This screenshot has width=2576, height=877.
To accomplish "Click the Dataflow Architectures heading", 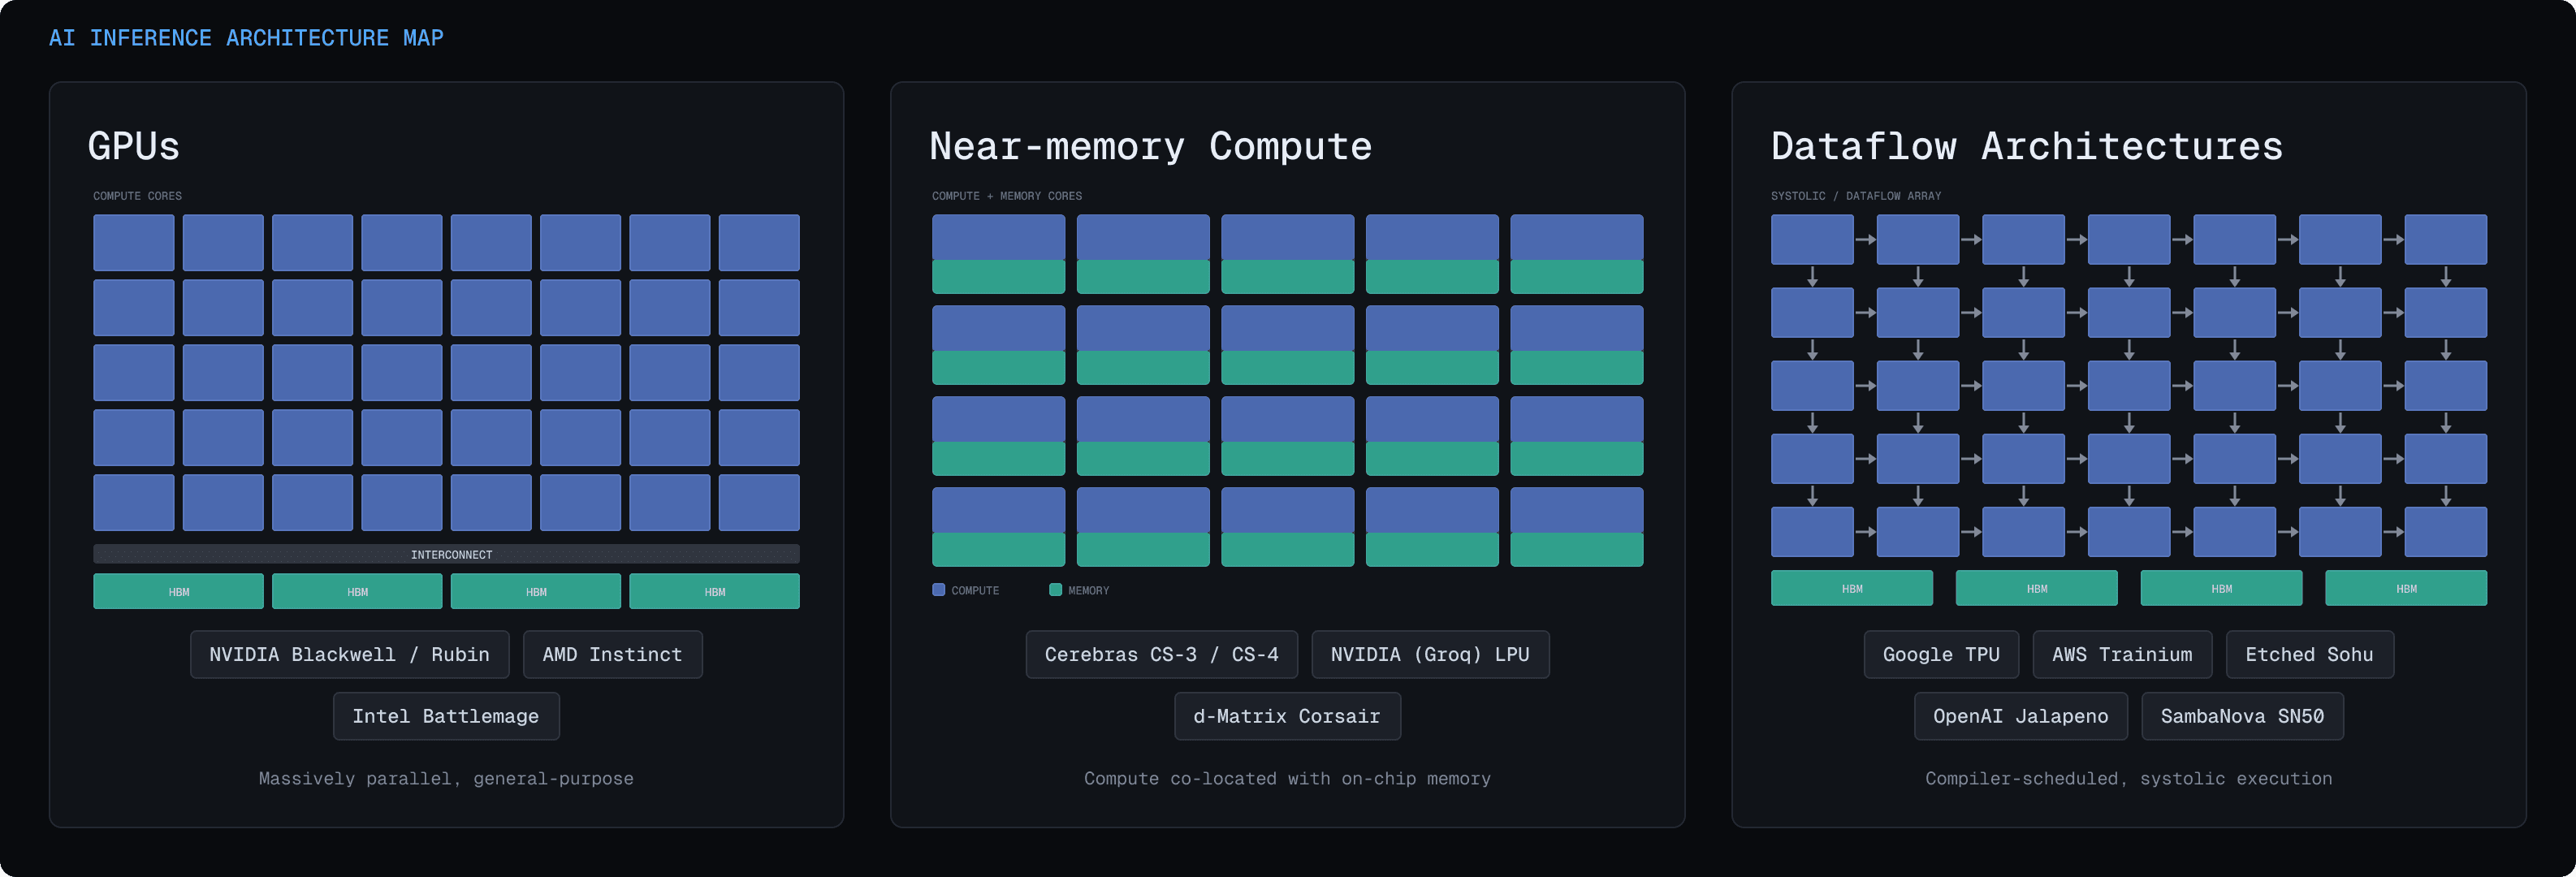I will click(x=2027, y=146).
